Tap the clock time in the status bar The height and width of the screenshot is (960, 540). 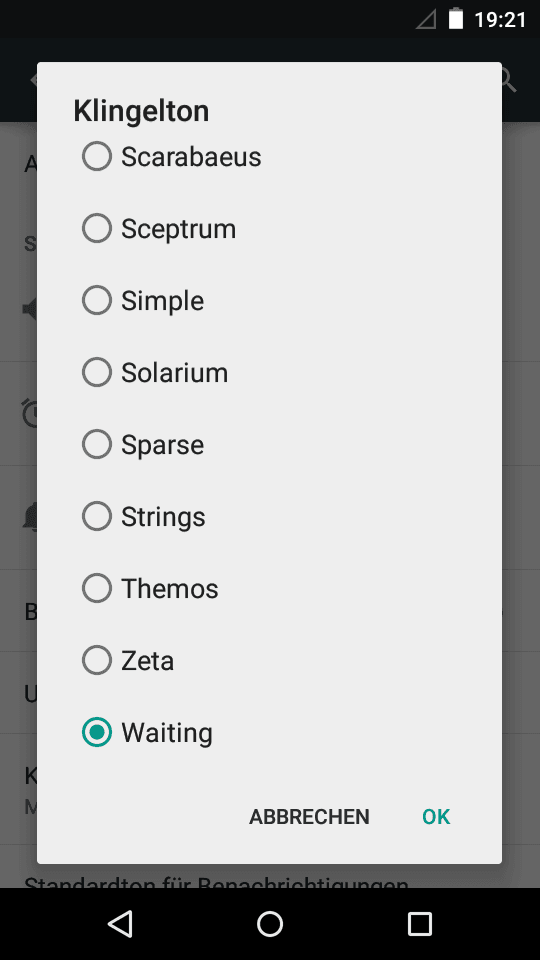click(500, 20)
